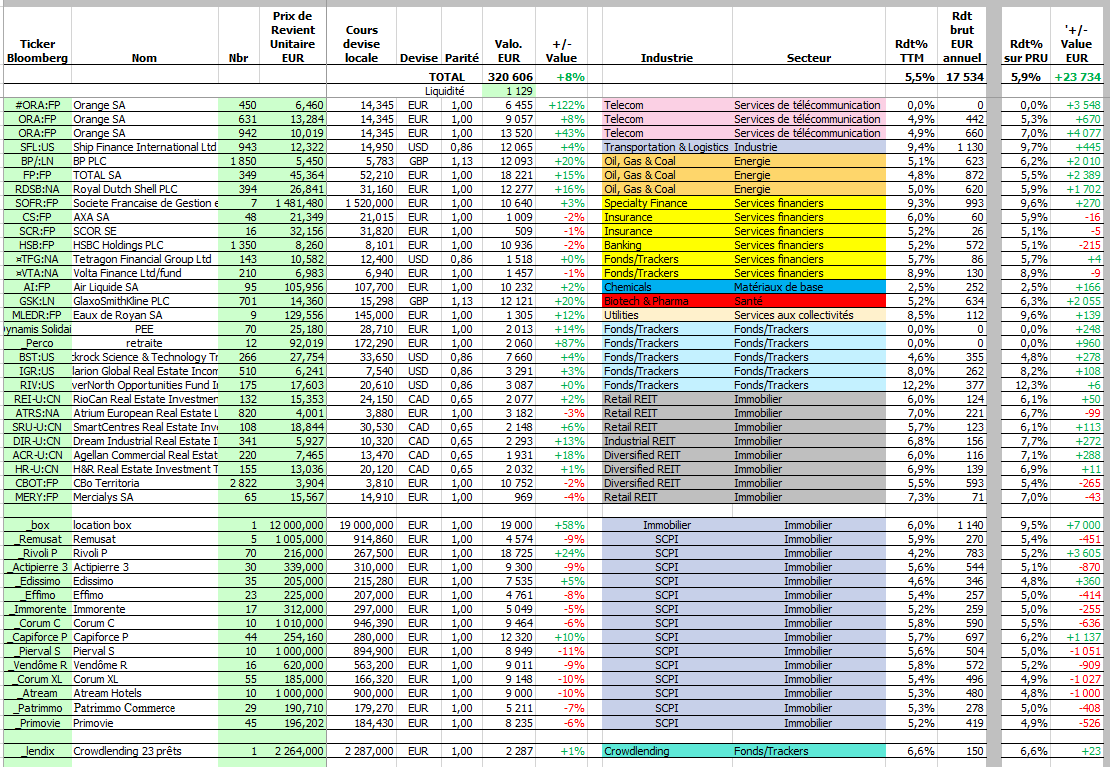Click the RIV:US ticker cell
Screen dimensions: 1110x767
tap(38, 385)
